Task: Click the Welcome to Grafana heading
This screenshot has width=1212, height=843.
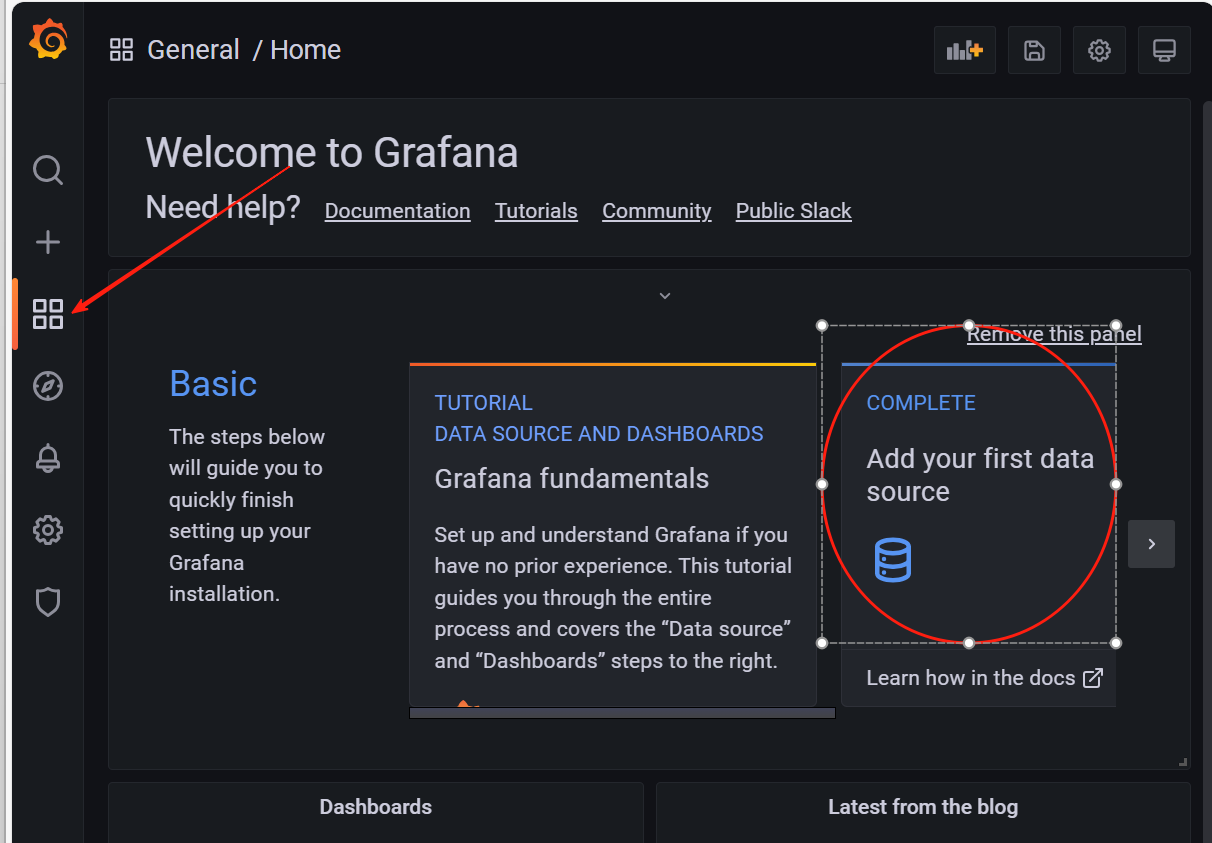Action: tap(332, 153)
